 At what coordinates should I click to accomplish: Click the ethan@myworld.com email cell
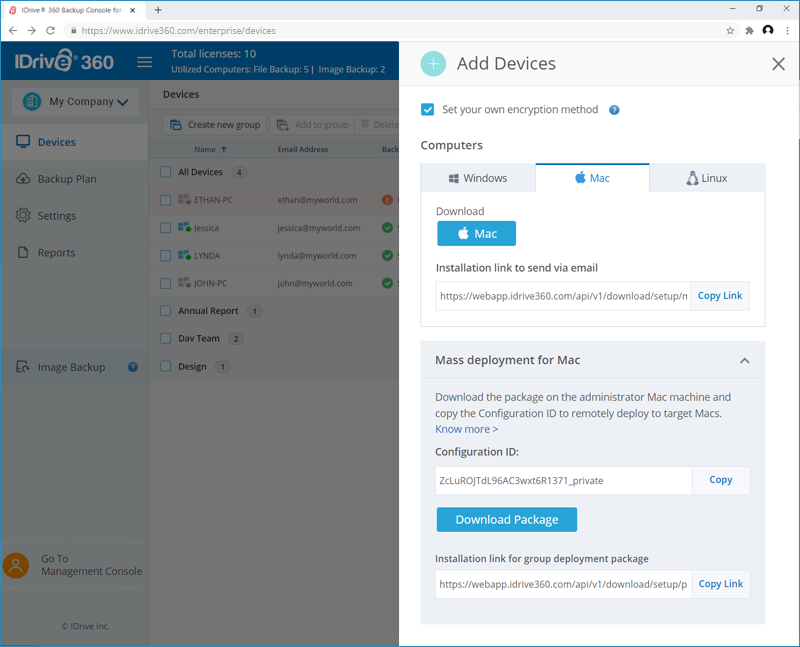point(317,200)
